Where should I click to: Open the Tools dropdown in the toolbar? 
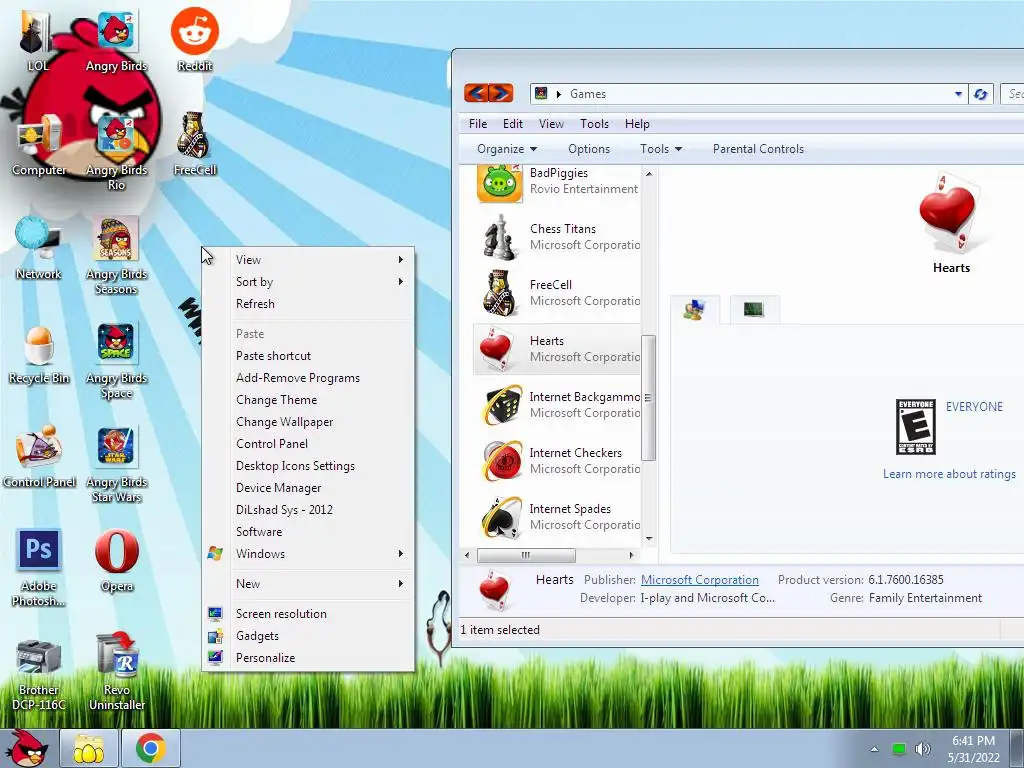[661, 149]
